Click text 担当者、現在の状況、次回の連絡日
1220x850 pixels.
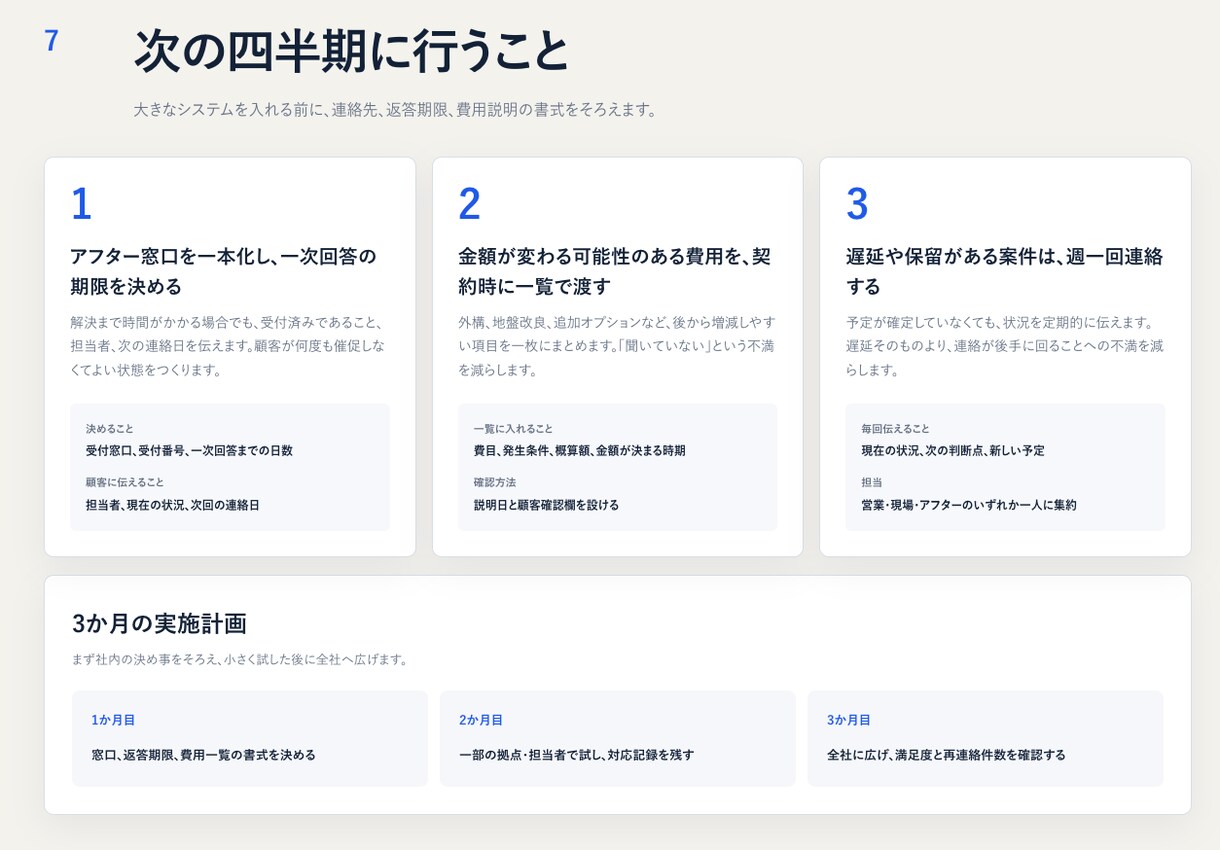tap(173, 505)
